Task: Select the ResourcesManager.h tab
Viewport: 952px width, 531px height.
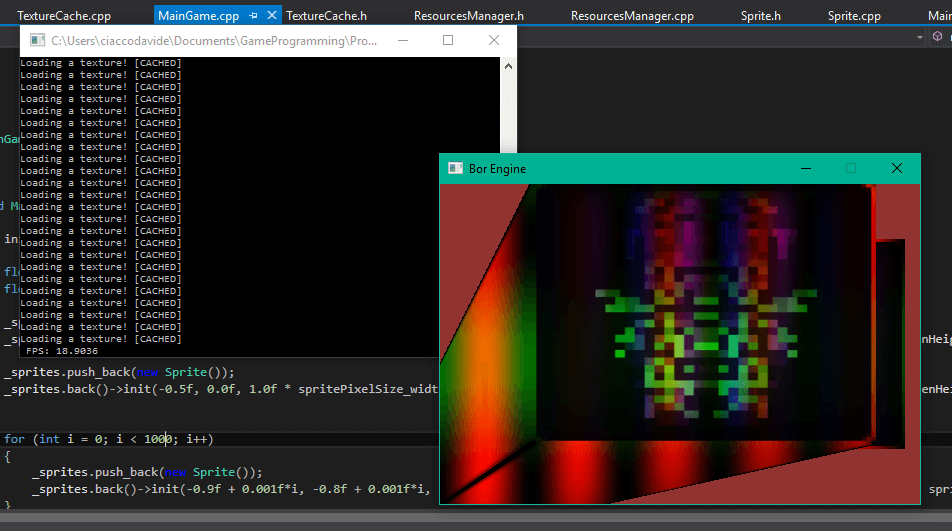Action: click(x=468, y=16)
